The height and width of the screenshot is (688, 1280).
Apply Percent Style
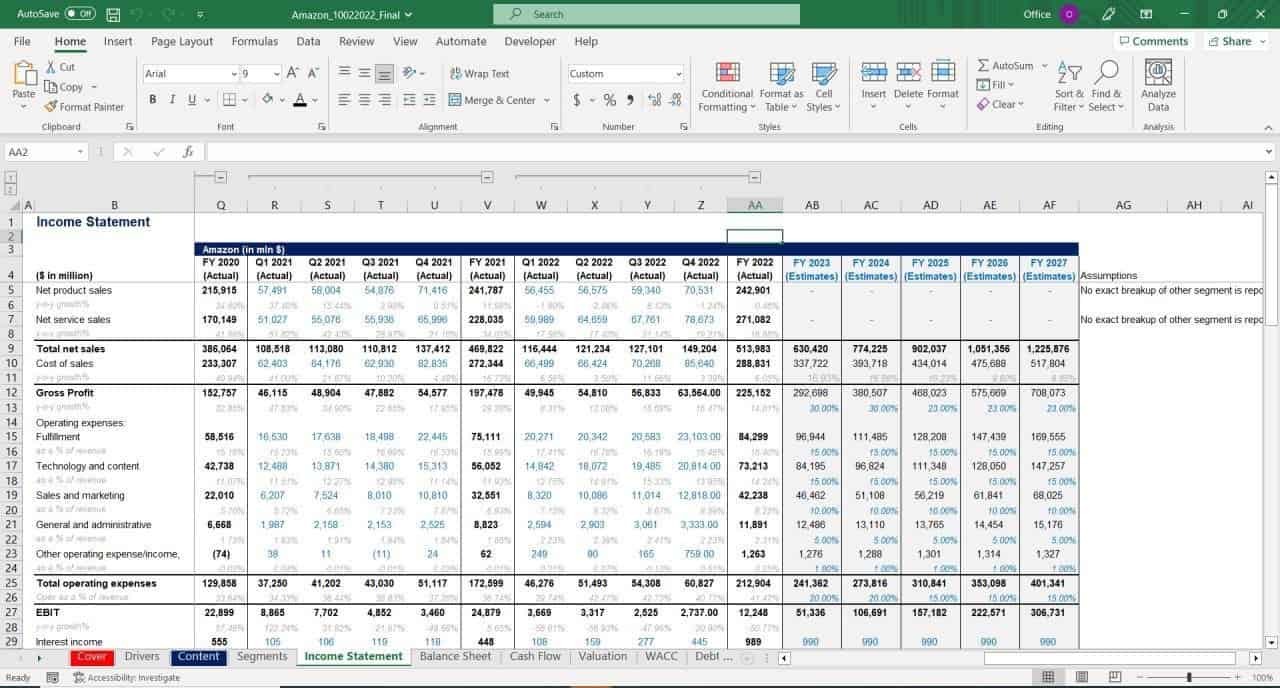coord(610,100)
